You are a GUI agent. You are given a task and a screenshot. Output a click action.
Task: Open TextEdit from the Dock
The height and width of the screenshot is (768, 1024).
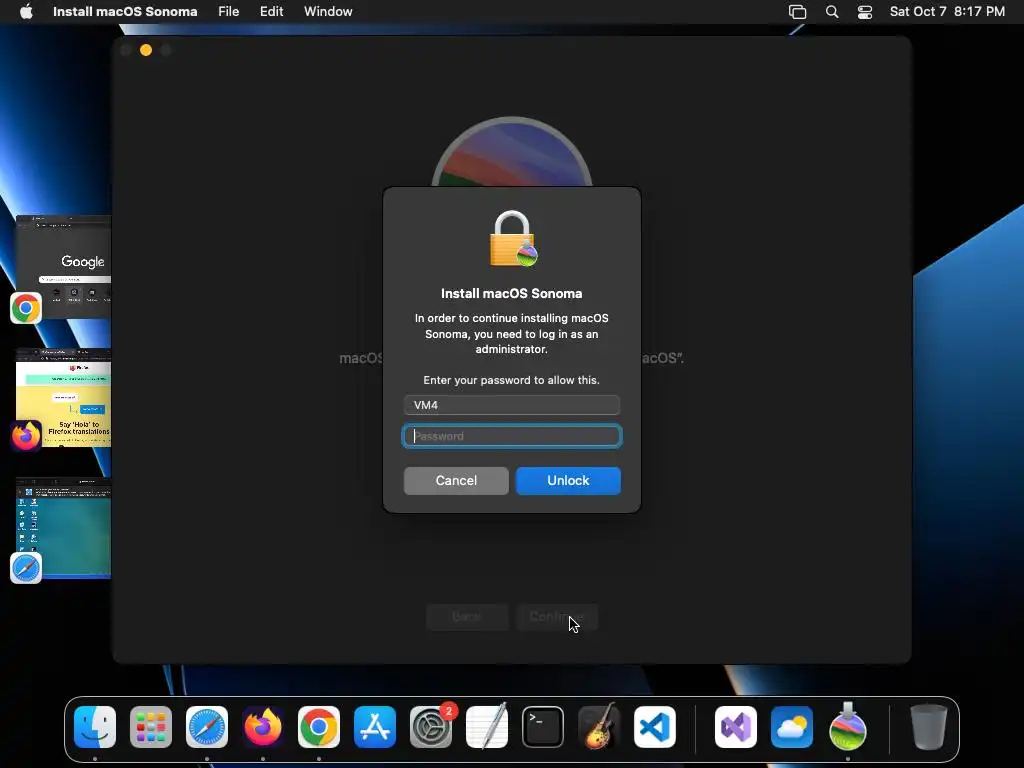coord(487,727)
